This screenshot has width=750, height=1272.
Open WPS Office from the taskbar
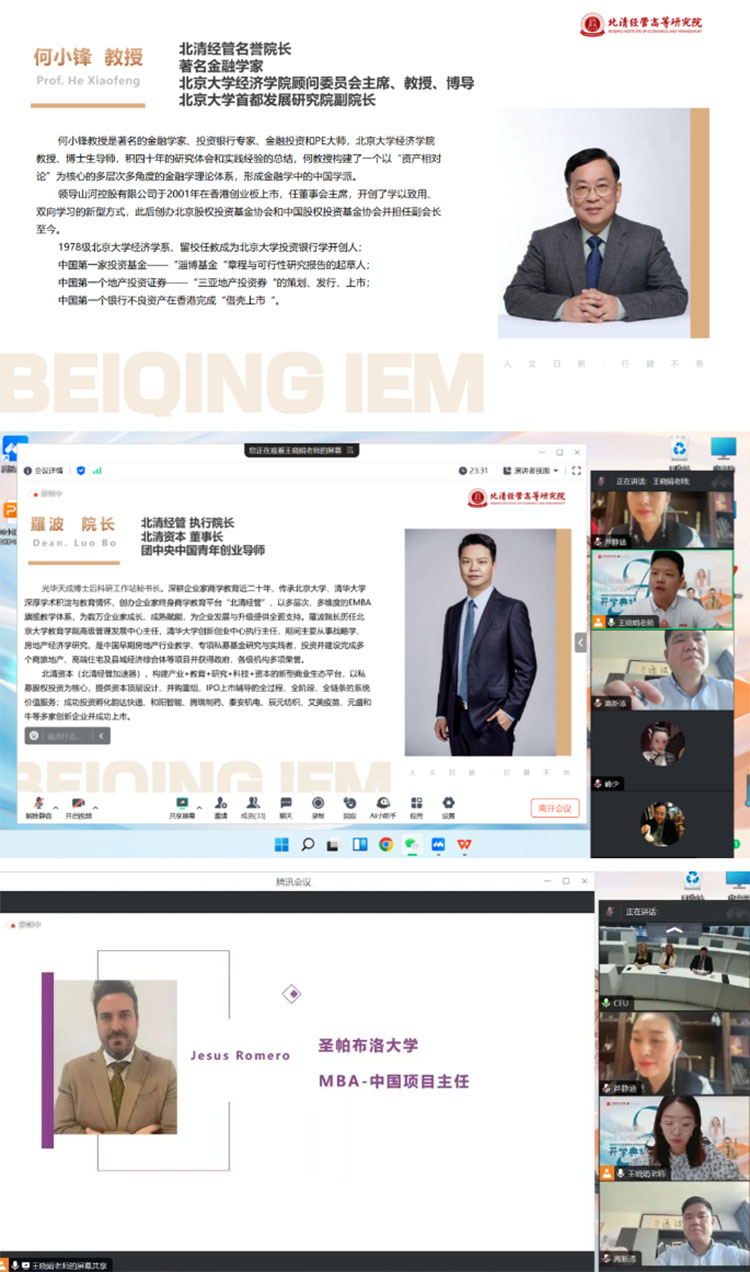(x=464, y=845)
